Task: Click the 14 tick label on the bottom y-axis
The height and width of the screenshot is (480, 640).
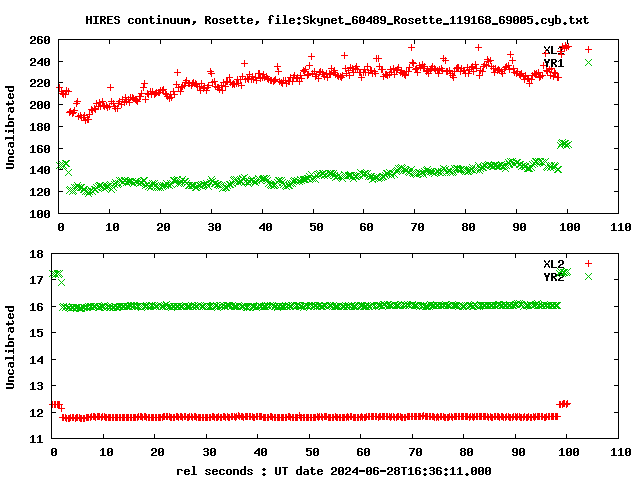Action: pyautogui.click(x=36, y=360)
